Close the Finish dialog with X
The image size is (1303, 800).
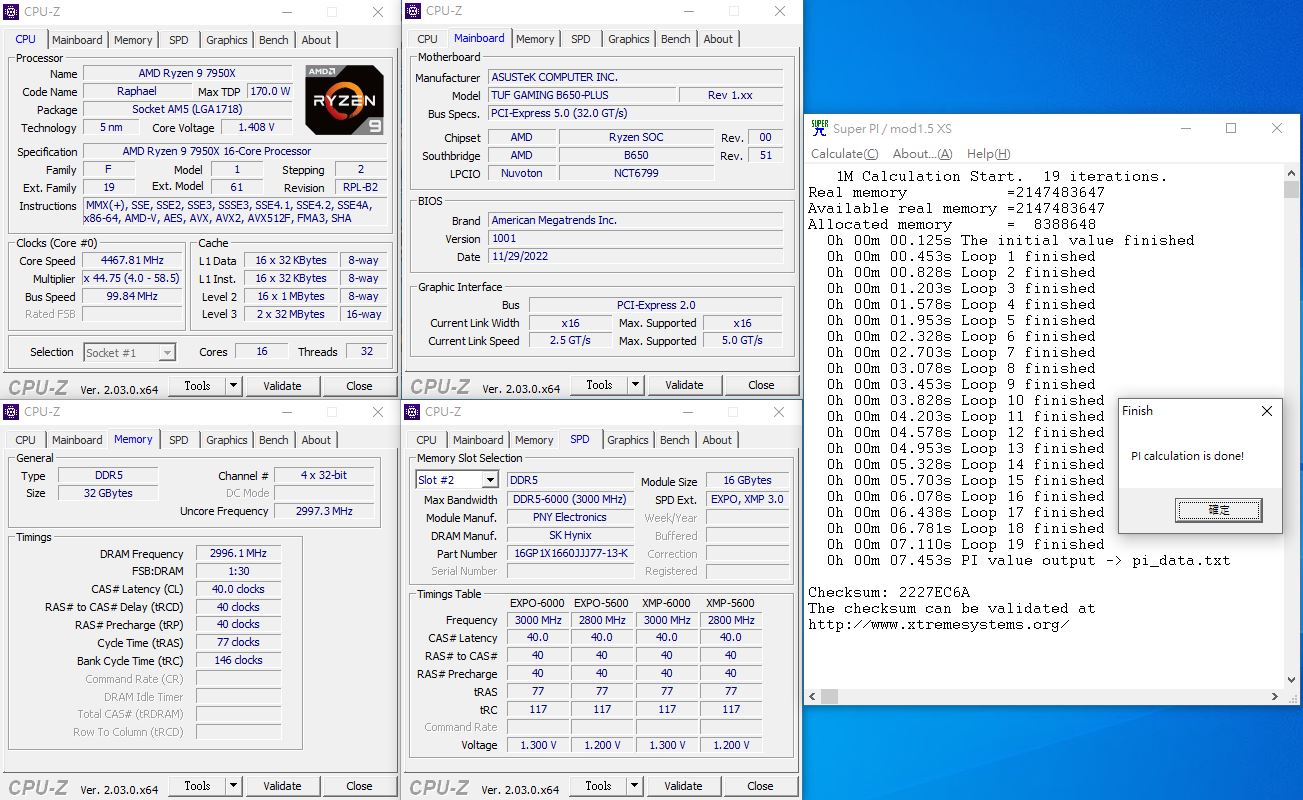1267,411
